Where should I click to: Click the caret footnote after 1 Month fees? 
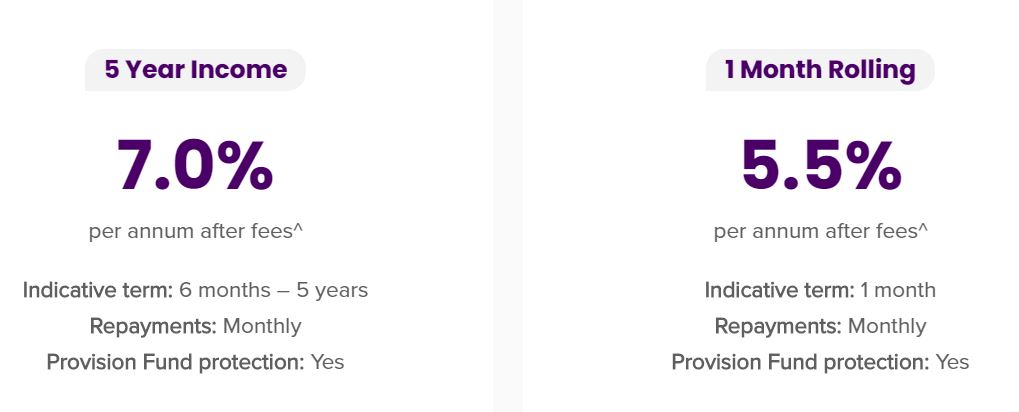click(x=923, y=228)
